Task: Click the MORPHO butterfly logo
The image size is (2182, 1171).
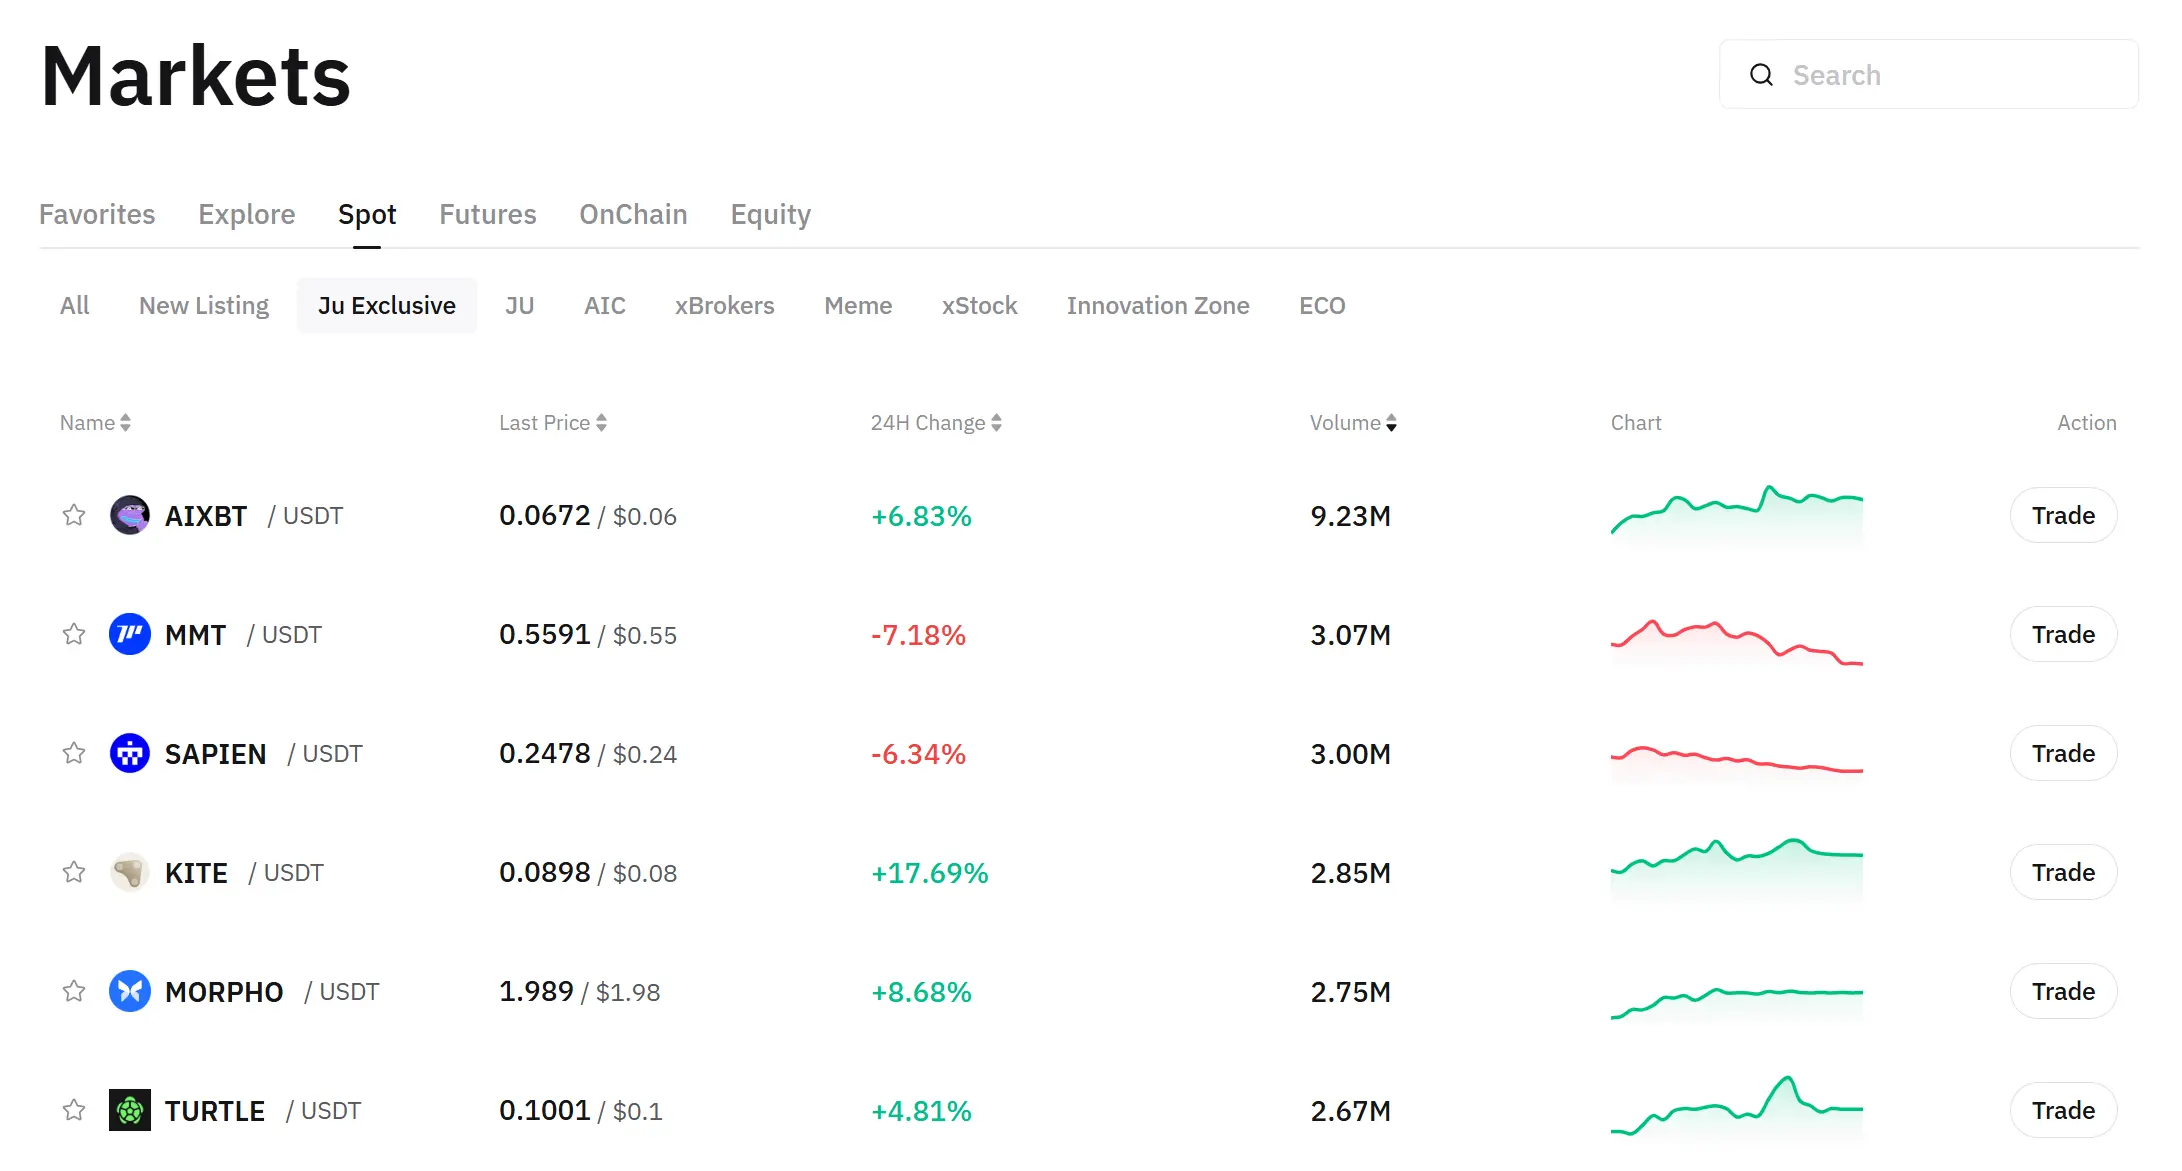Action: click(130, 991)
